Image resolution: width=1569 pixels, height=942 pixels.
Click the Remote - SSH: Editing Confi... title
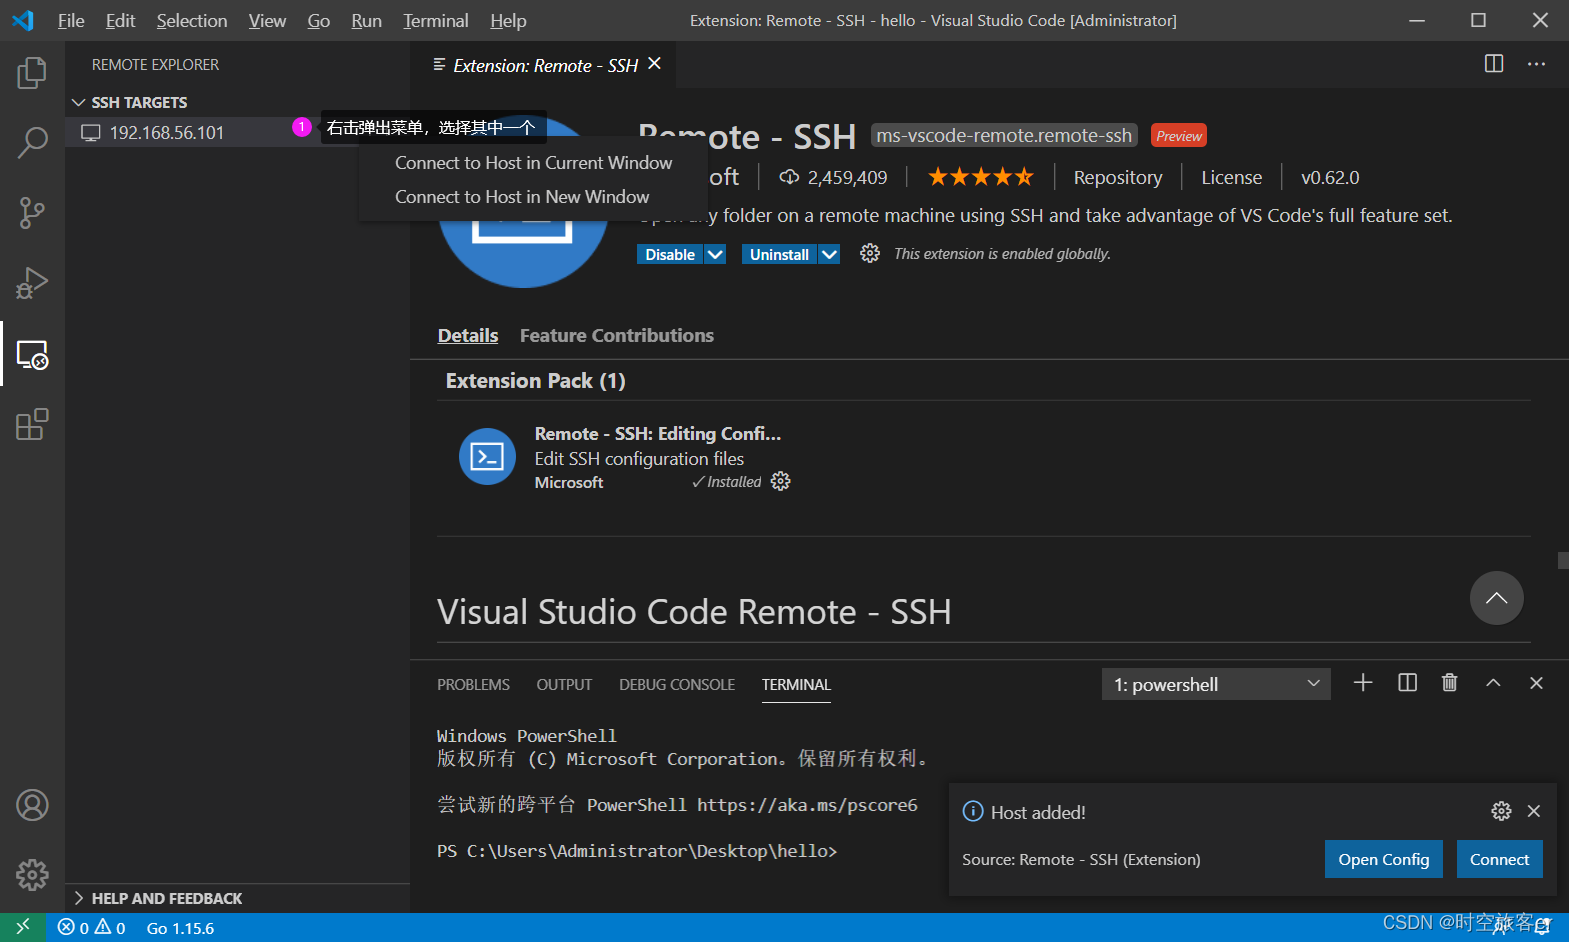[x=658, y=433]
